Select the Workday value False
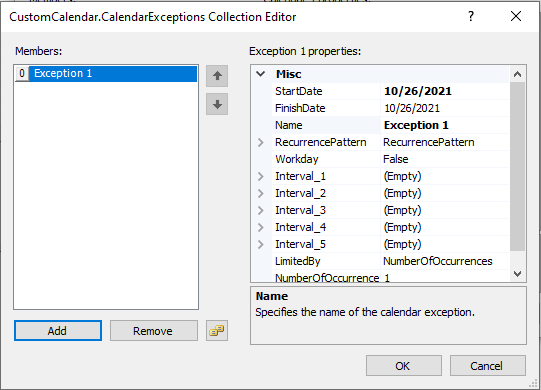The image size is (541, 390). (444, 159)
